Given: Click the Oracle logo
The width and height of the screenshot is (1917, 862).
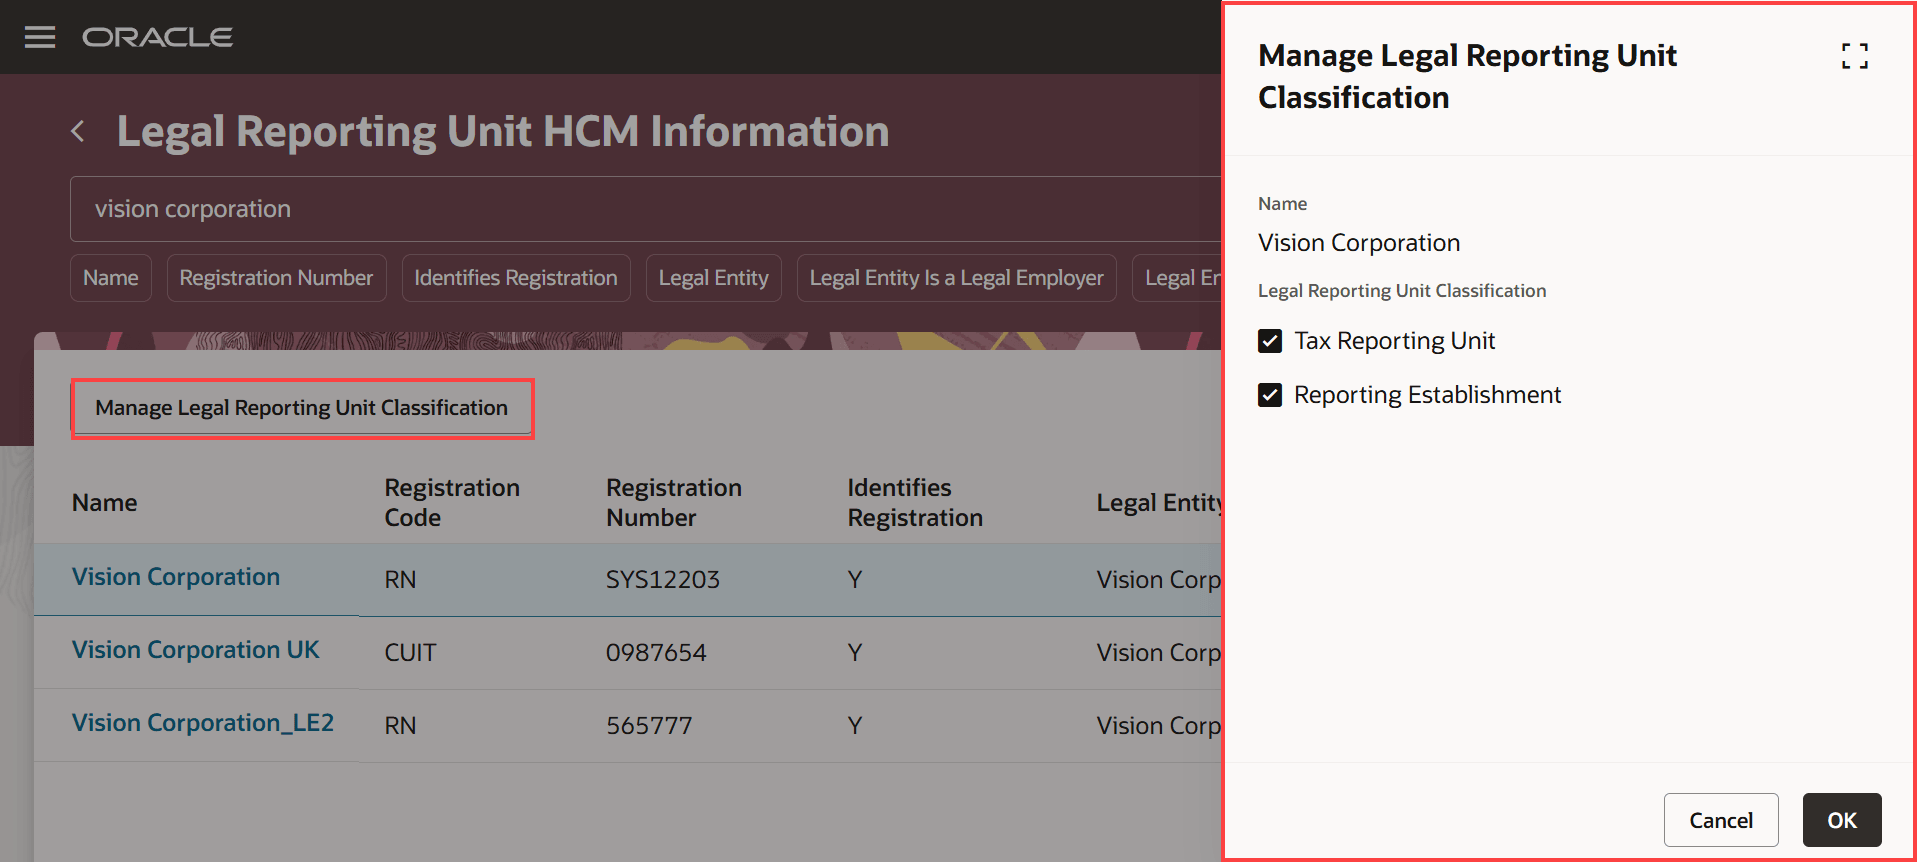Looking at the screenshot, I should click(x=157, y=37).
